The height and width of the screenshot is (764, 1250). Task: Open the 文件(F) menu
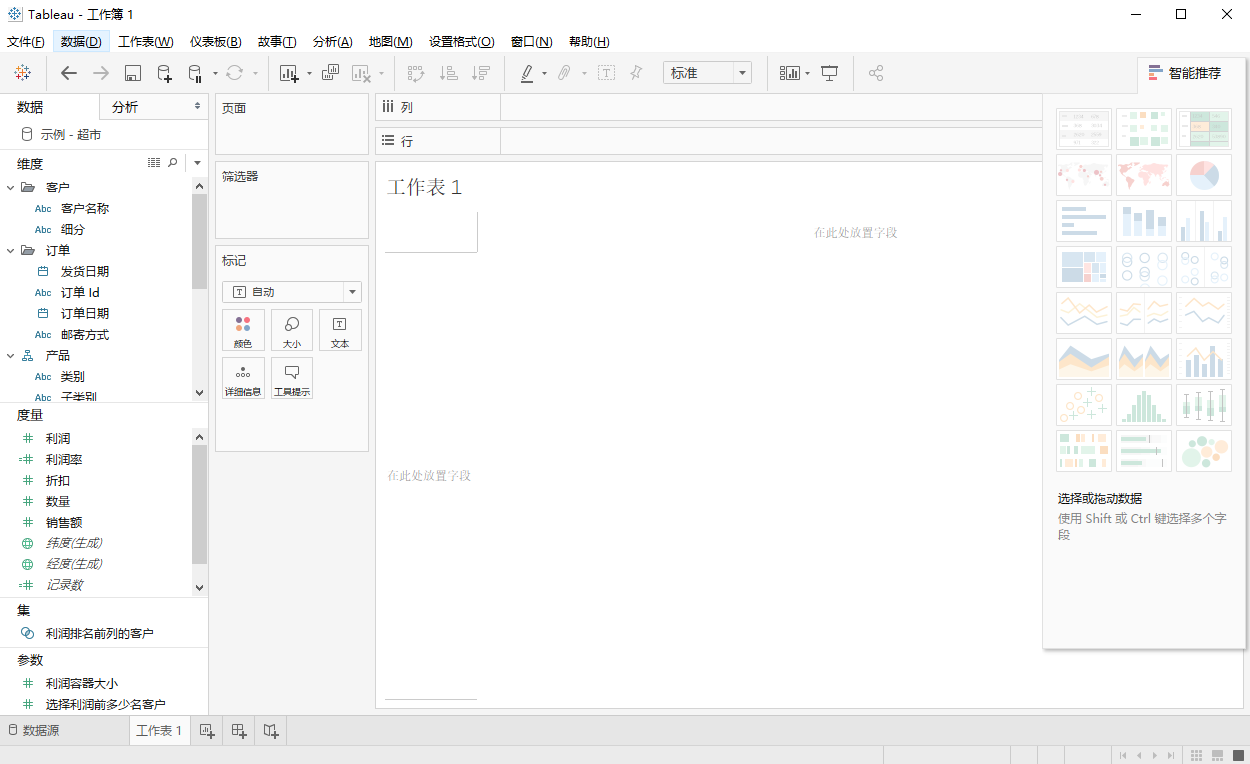(26, 42)
